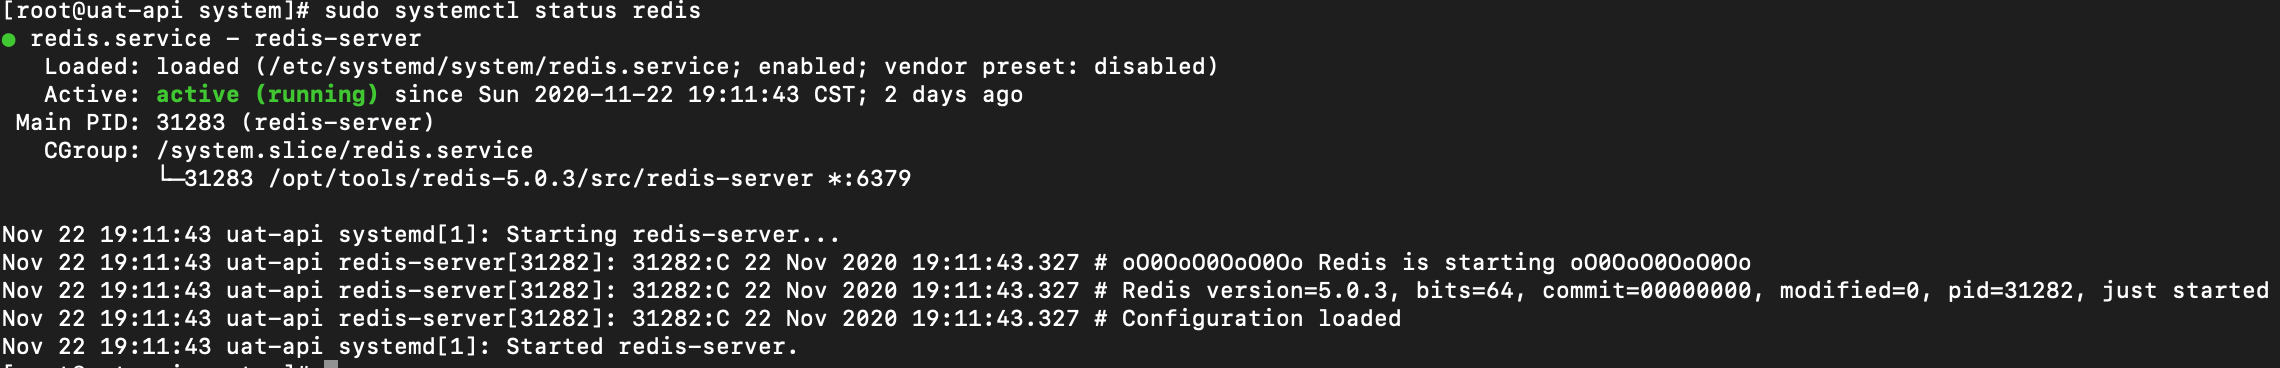Click the '[root@uat-api system]#' prompt at top

click(x=156, y=11)
